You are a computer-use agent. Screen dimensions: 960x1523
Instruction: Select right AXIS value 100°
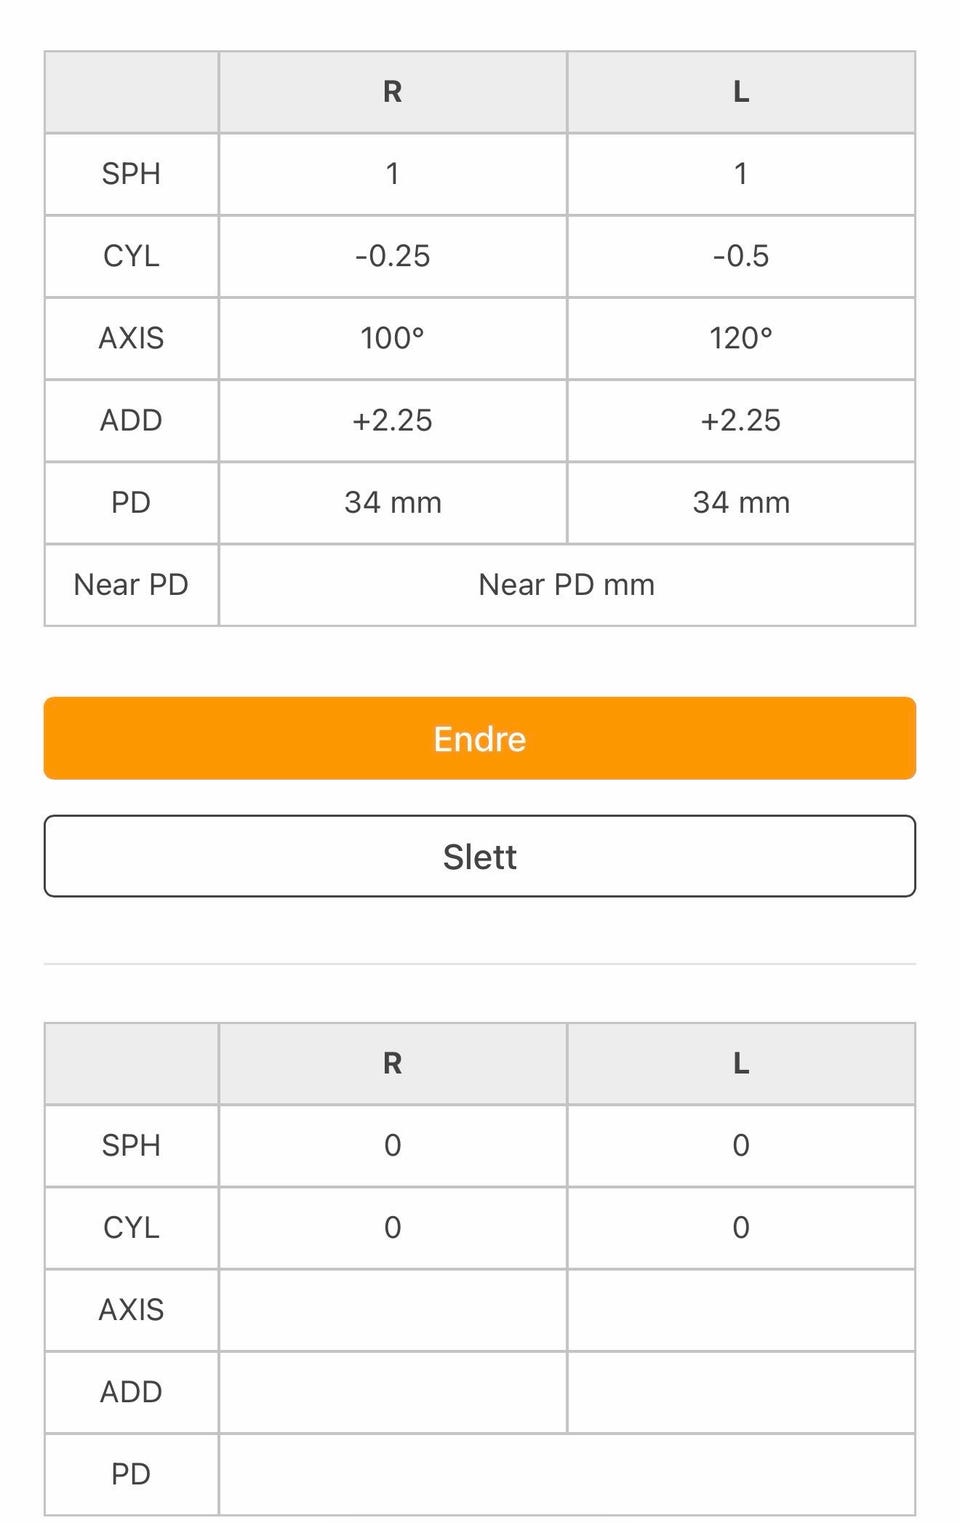(392, 338)
